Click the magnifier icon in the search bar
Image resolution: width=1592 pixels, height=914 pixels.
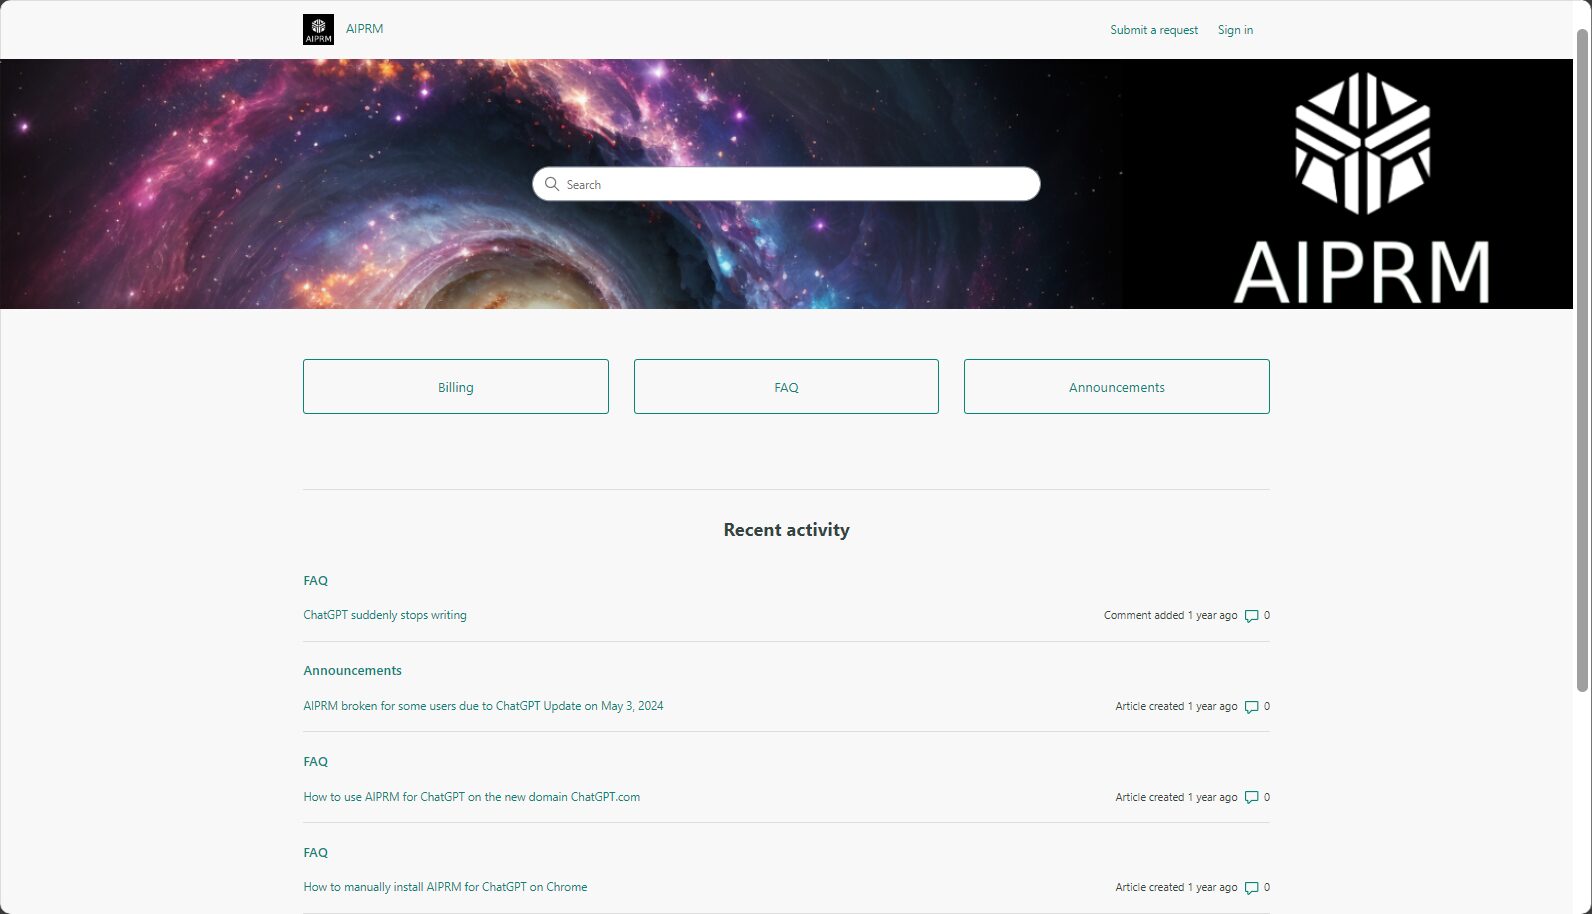pos(552,184)
